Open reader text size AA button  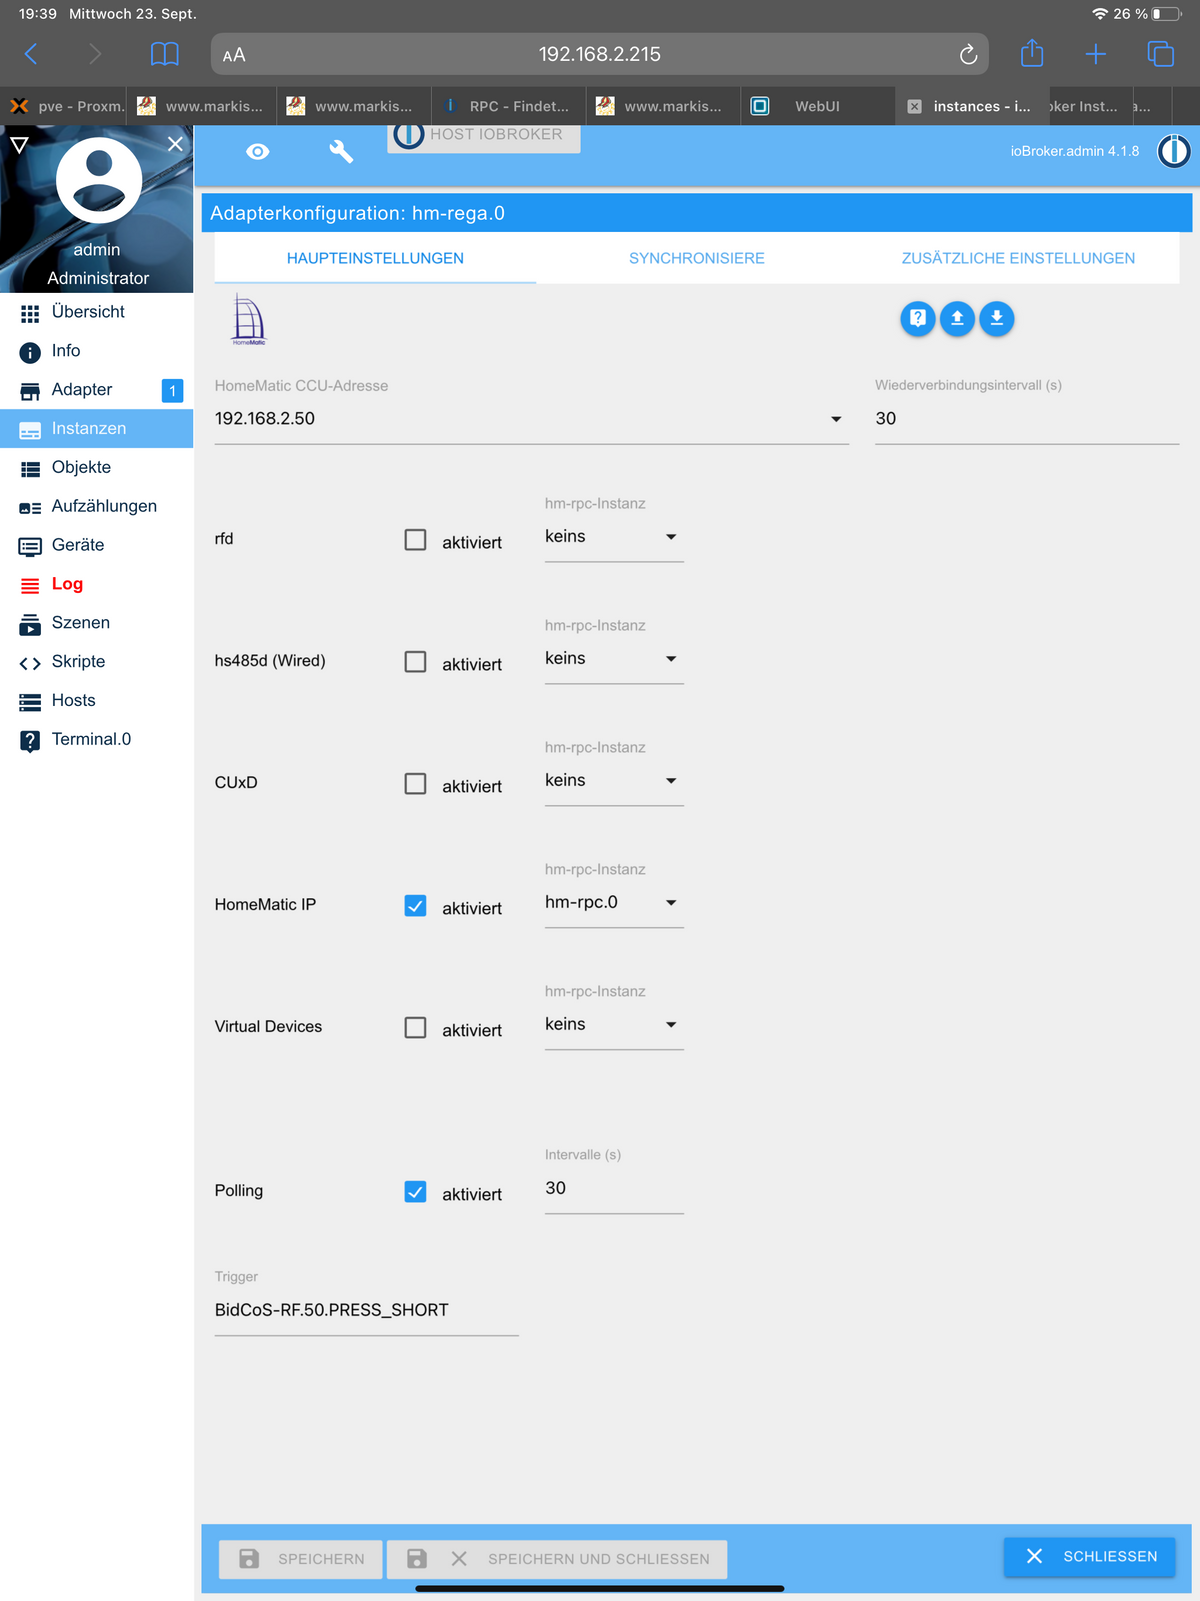click(x=234, y=55)
